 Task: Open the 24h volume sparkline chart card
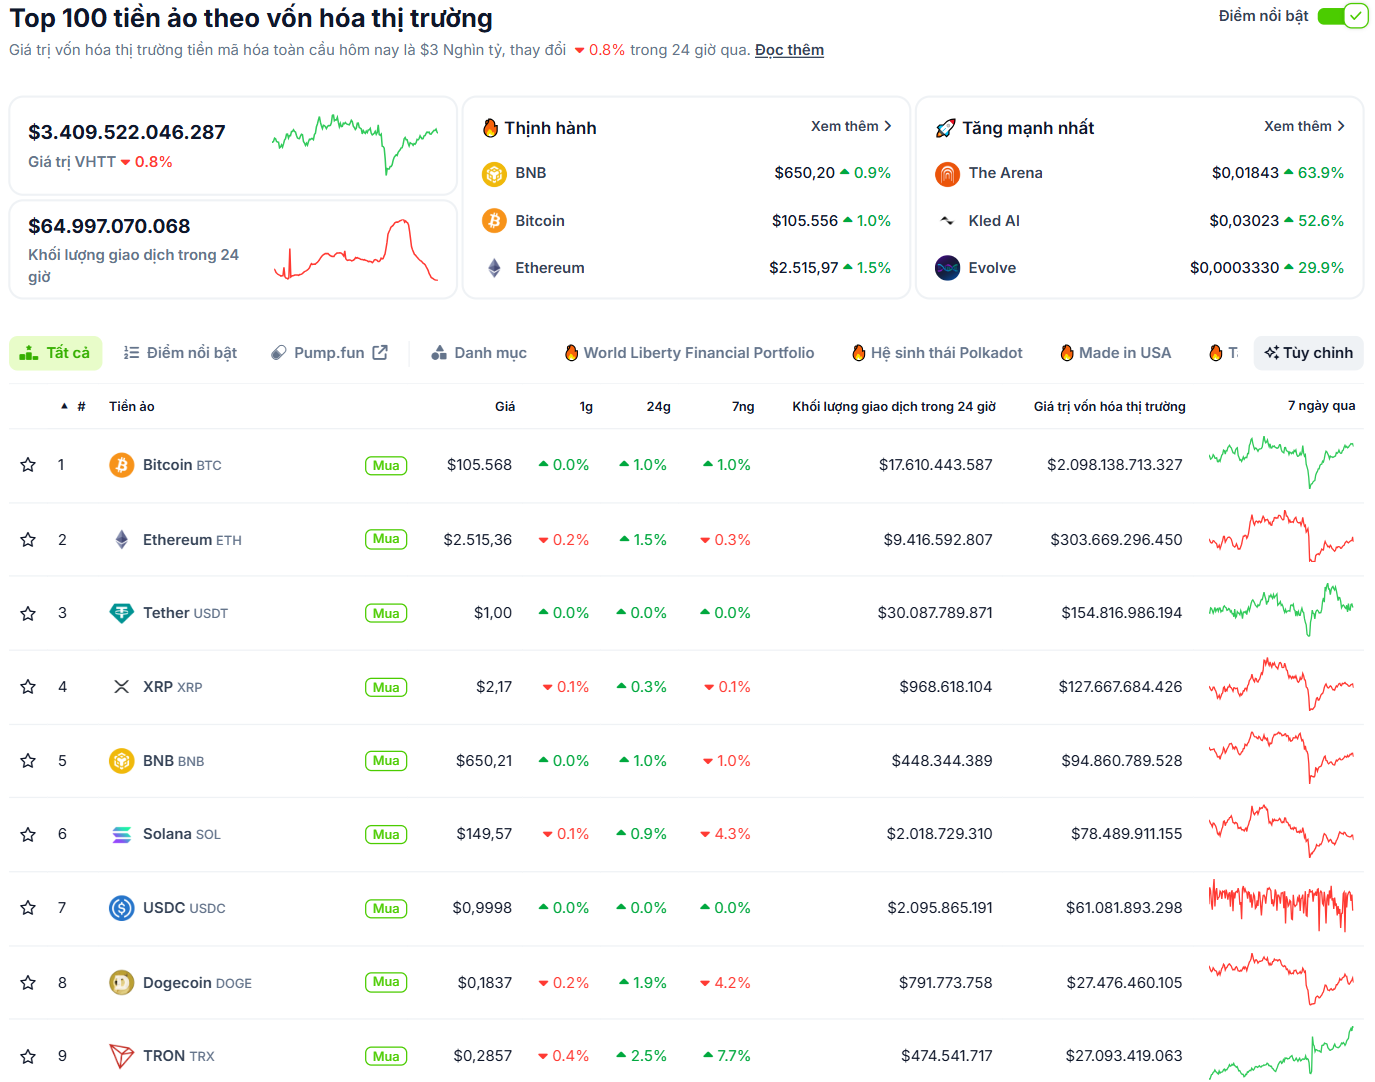click(x=233, y=250)
